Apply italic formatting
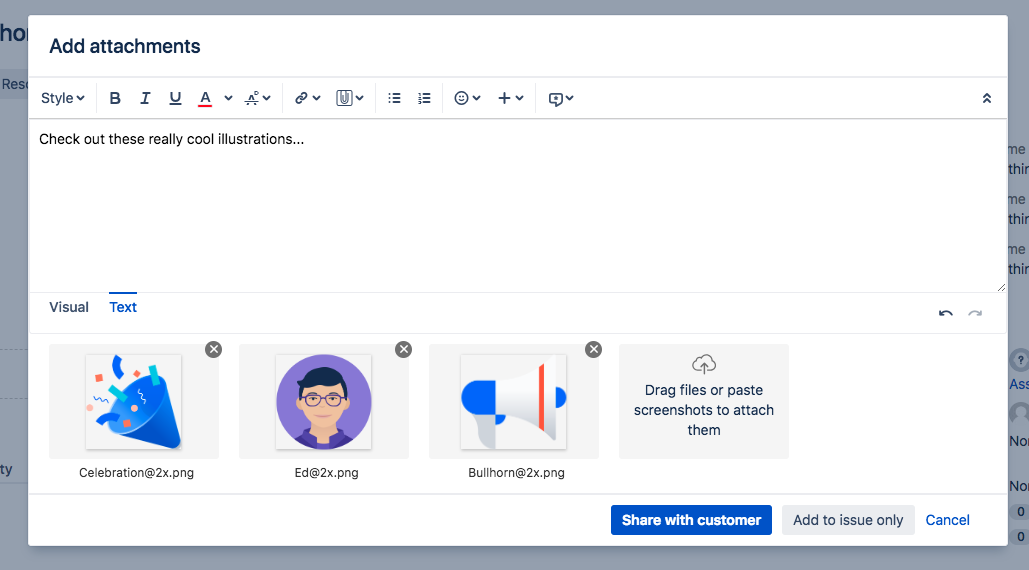This screenshot has width=1029, height=570. point(145,98)
